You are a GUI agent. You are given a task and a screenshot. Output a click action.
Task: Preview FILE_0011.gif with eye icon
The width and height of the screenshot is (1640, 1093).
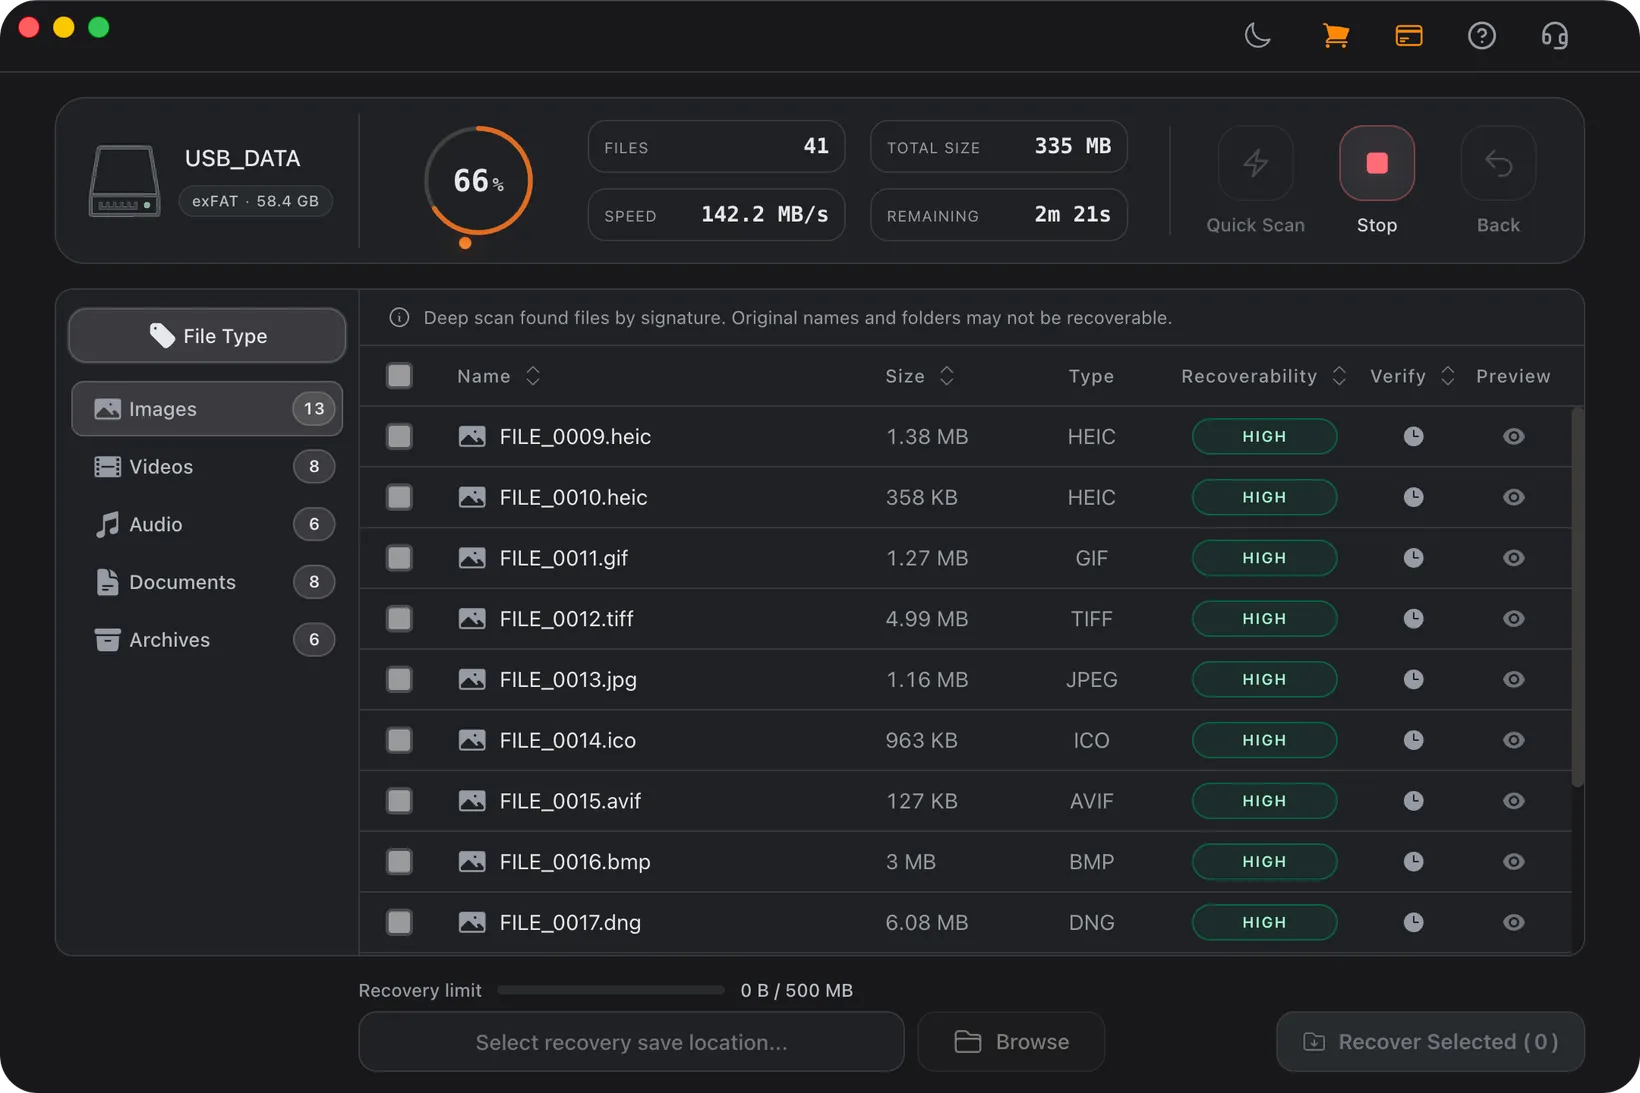[x=1514, y=558]
